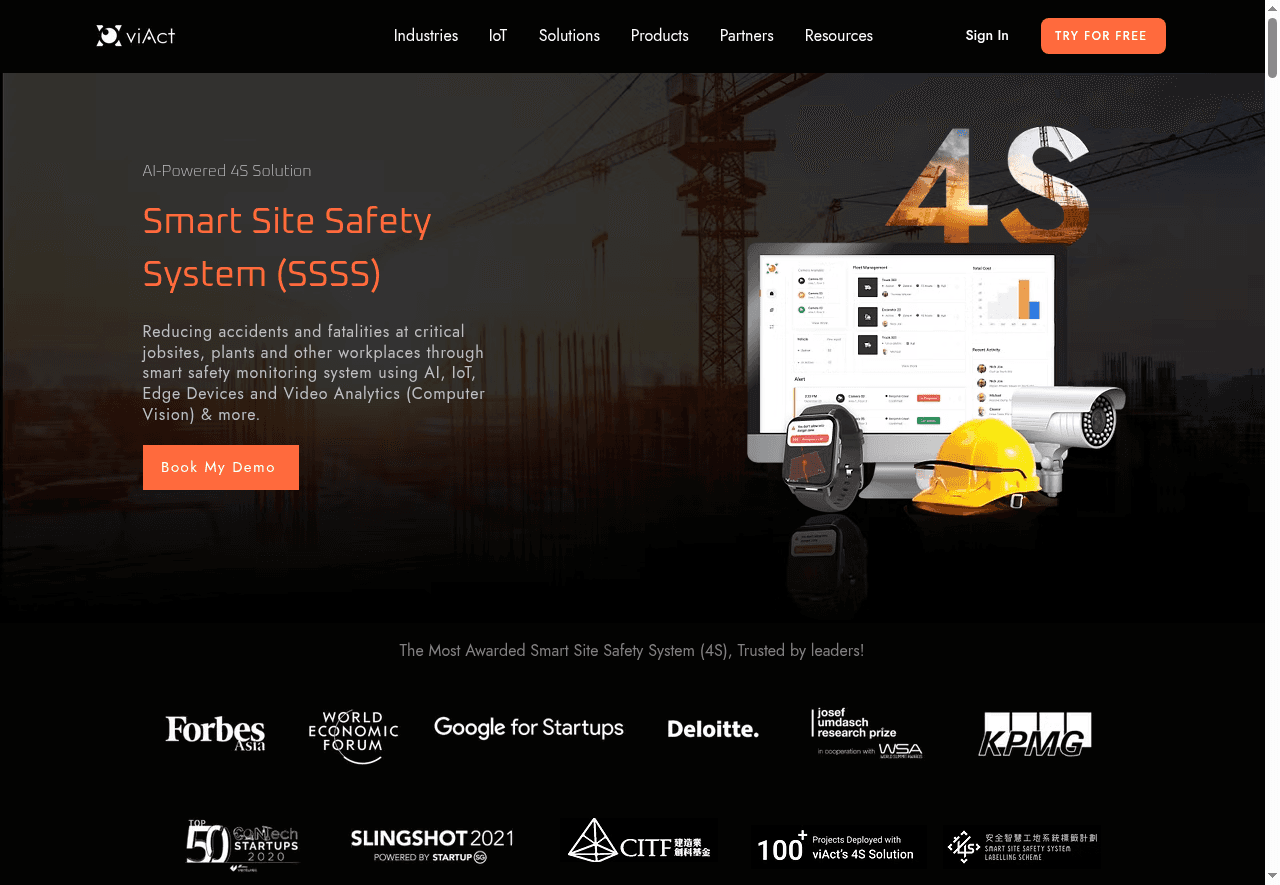Open the IoT menu item
1280x885 pixels.
498,36
